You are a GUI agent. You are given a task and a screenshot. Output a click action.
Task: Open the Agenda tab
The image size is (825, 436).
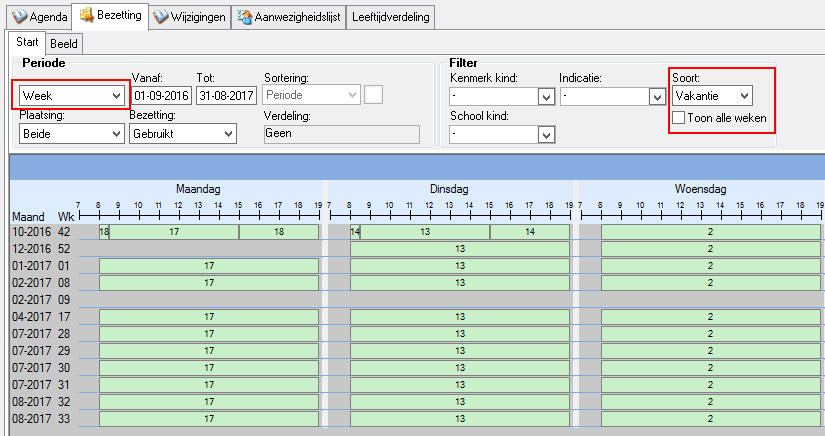[37, 17]
